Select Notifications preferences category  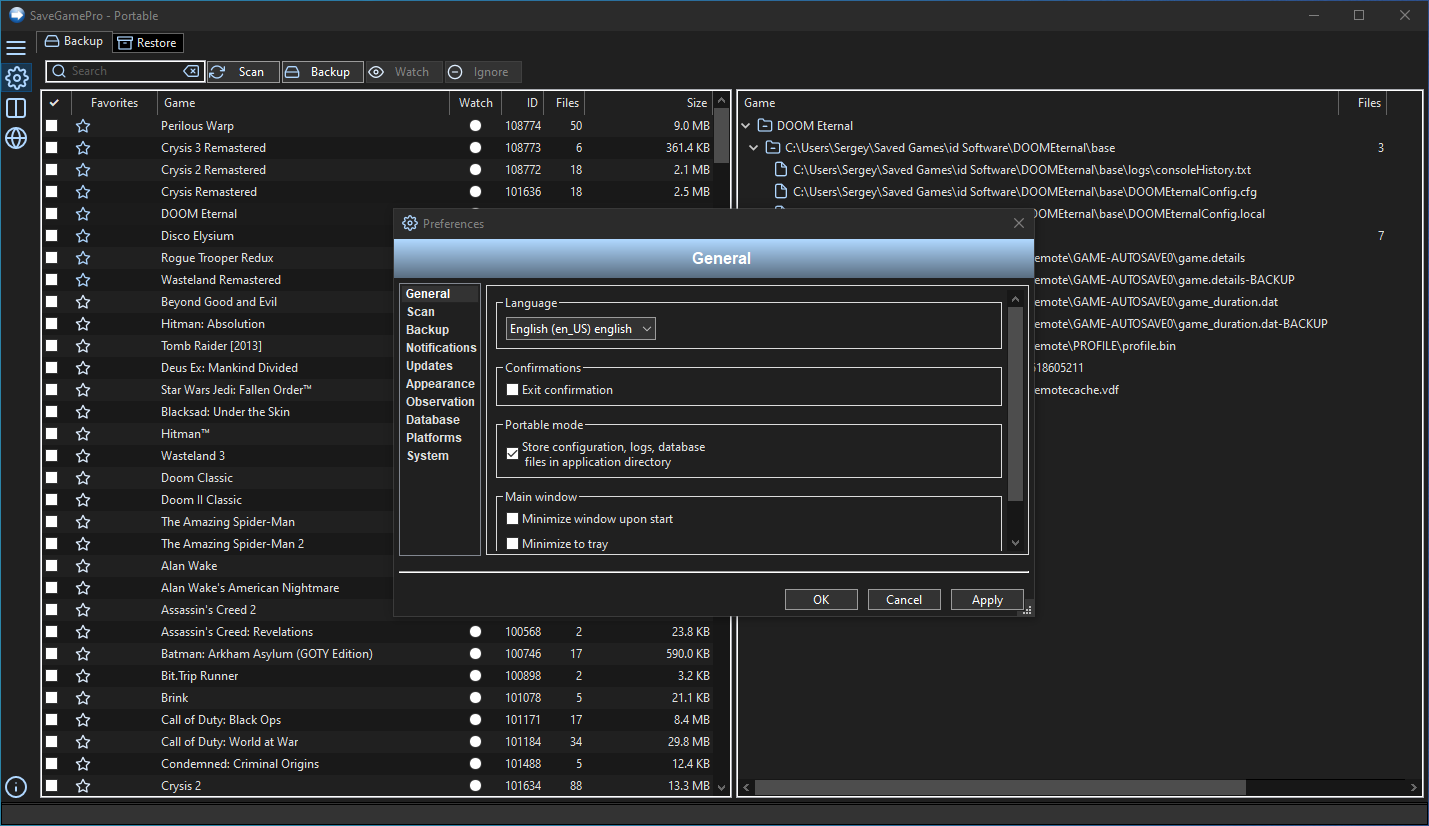[x=441, y=348]
